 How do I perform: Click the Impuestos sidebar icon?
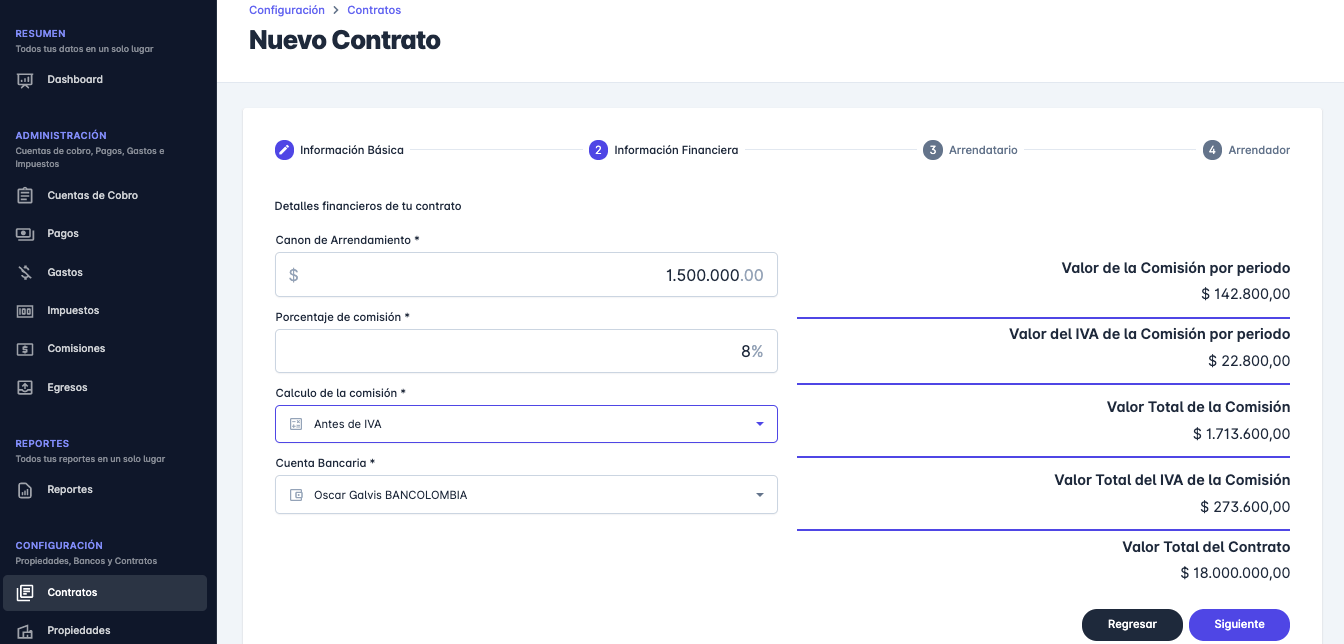click(x=26, y=311)
